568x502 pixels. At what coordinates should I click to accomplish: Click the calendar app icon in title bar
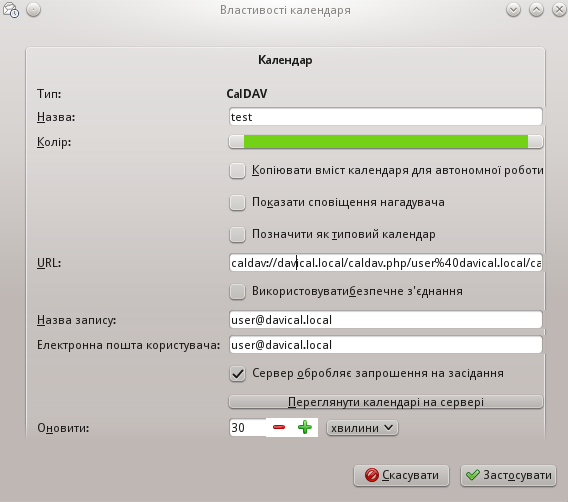[x=11, y=10]
